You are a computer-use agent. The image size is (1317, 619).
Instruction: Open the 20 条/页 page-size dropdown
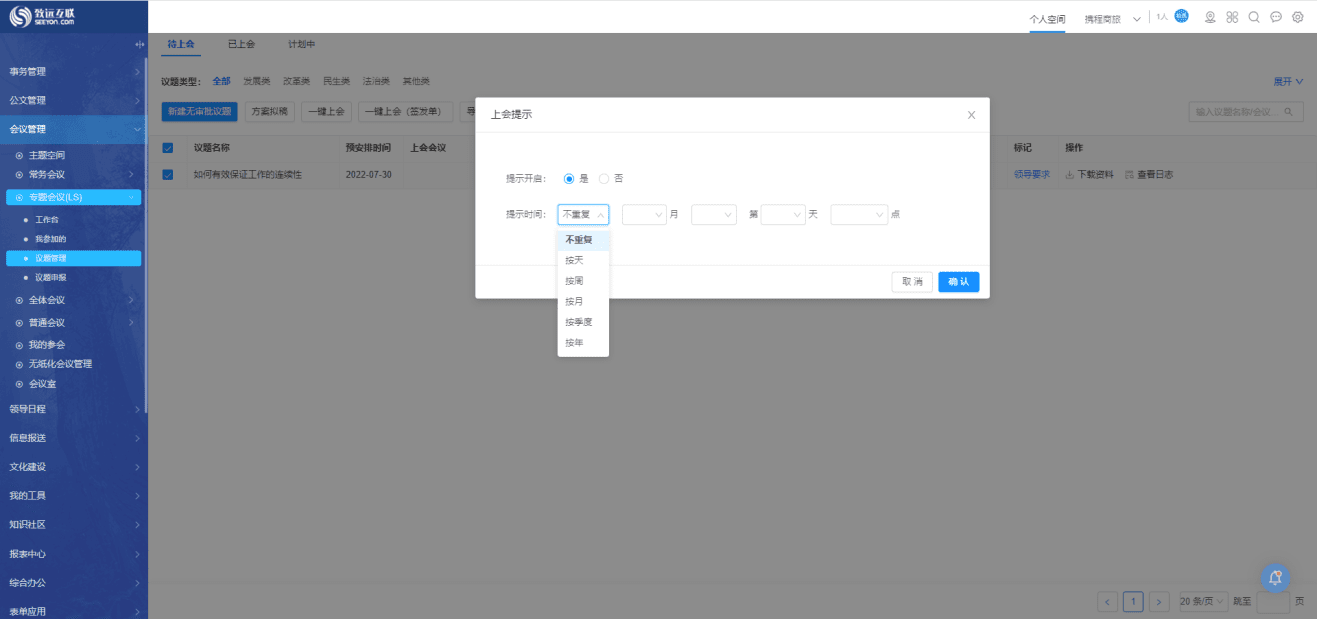pos(1202,601)
